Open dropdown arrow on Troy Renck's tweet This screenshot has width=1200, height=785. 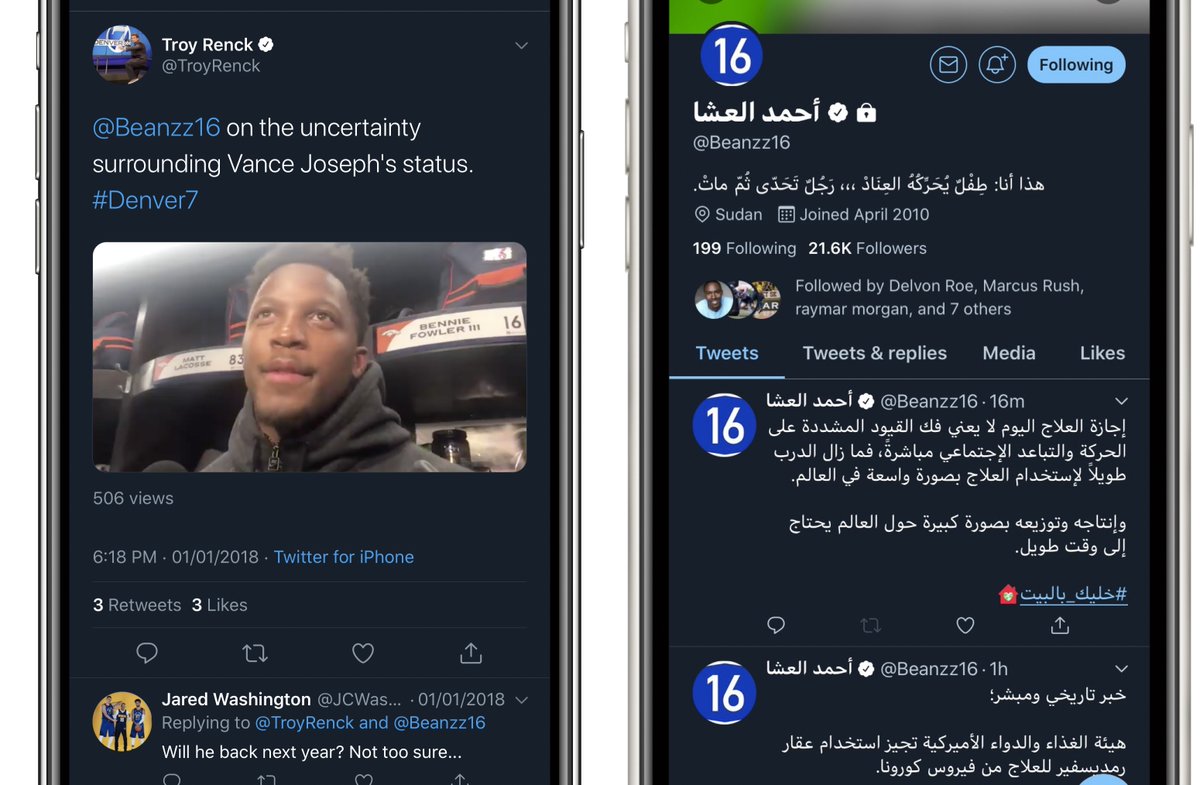521,46
